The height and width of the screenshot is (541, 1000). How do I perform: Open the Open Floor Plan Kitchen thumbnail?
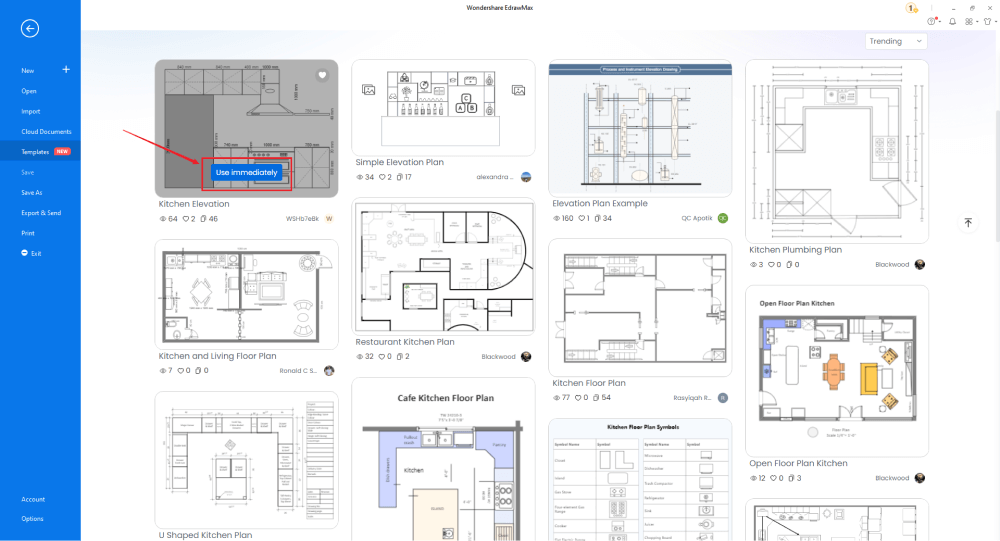[837, 371]
